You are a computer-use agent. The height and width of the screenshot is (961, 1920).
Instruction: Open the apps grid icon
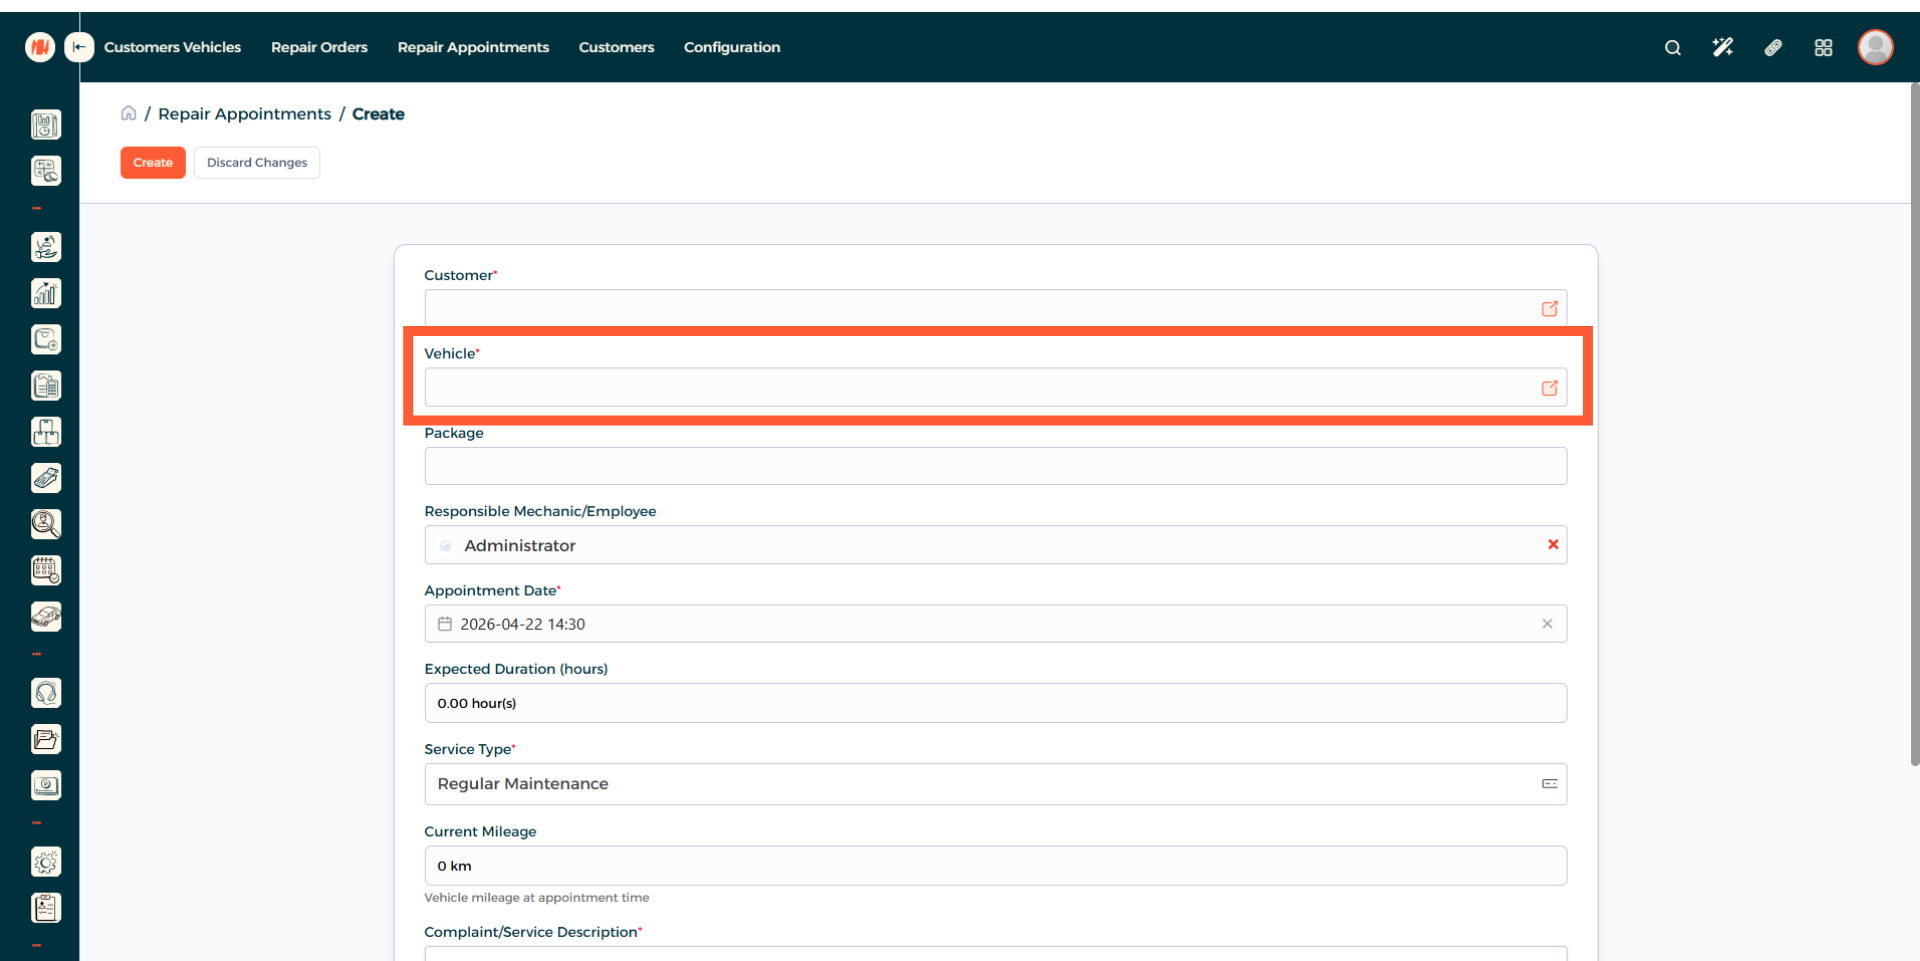(x=1823, y=48)
